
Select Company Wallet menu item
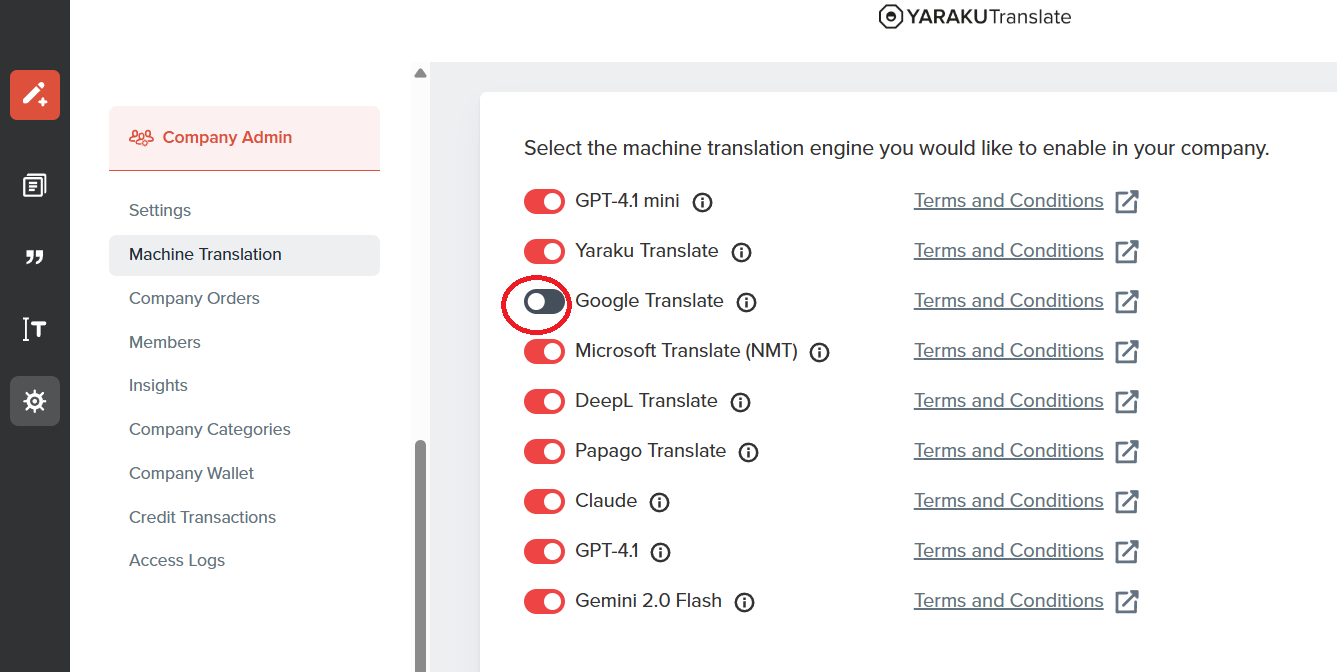click(192, 473)
